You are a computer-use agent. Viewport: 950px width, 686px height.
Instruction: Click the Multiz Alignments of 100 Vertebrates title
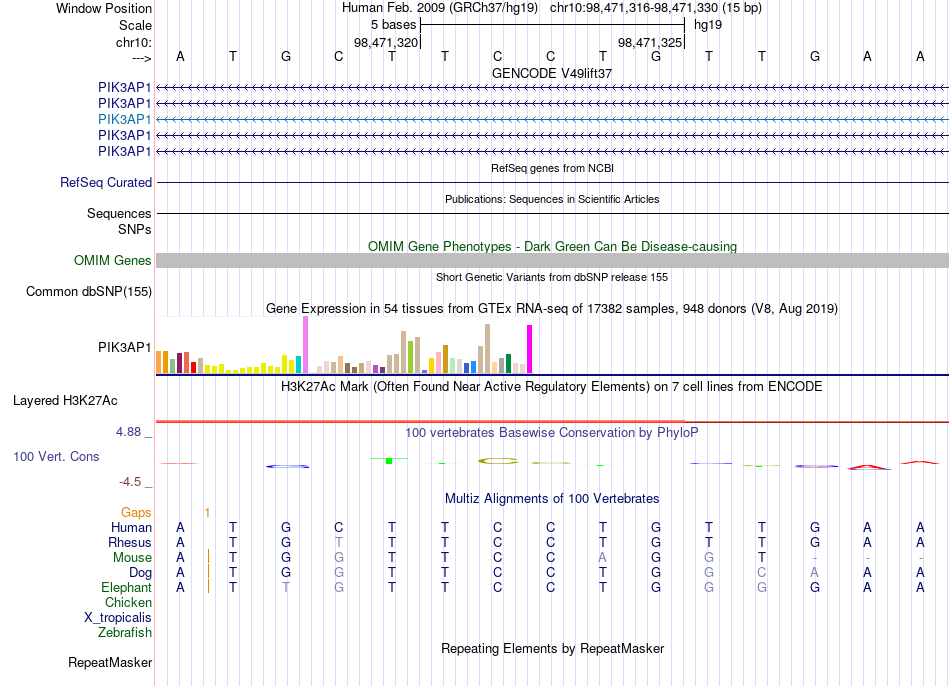coord(552,499)
